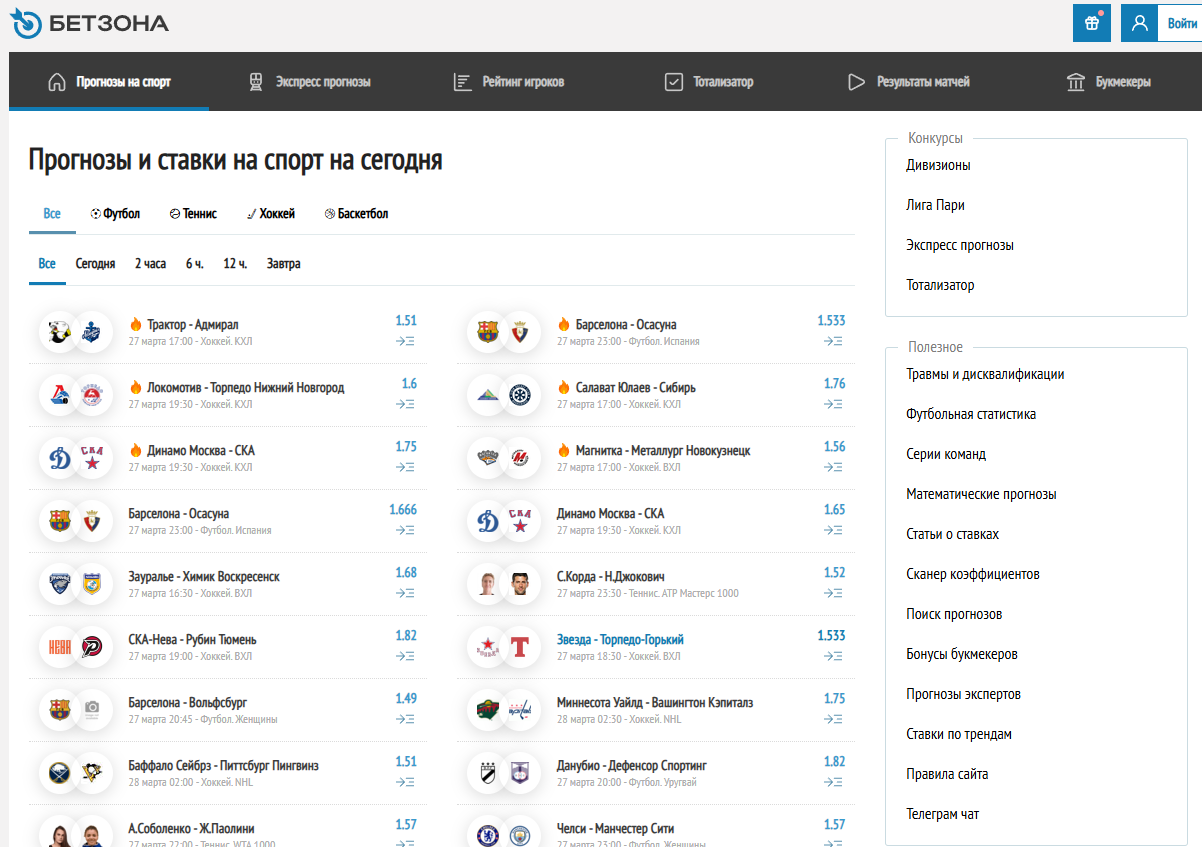Open Результаты матчей navigation item

point(909,82)
